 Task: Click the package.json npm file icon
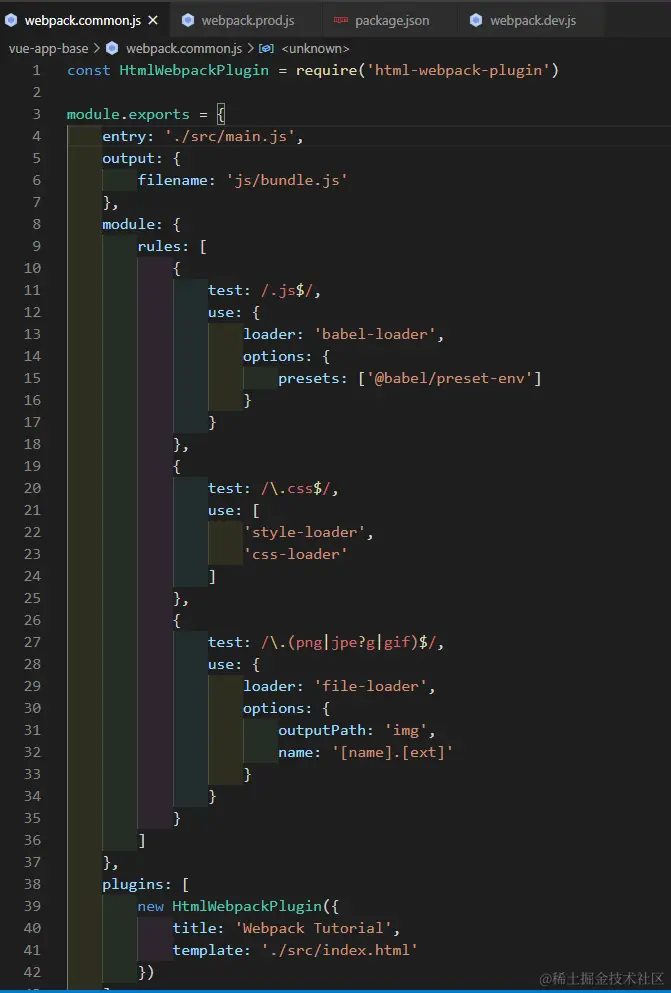341,21
